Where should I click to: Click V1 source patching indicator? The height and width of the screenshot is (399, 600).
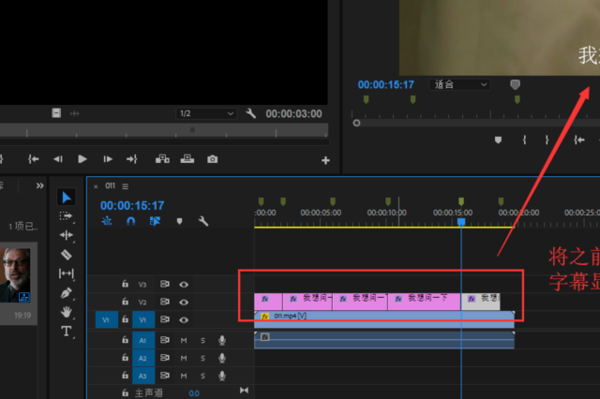pos(106,320)
